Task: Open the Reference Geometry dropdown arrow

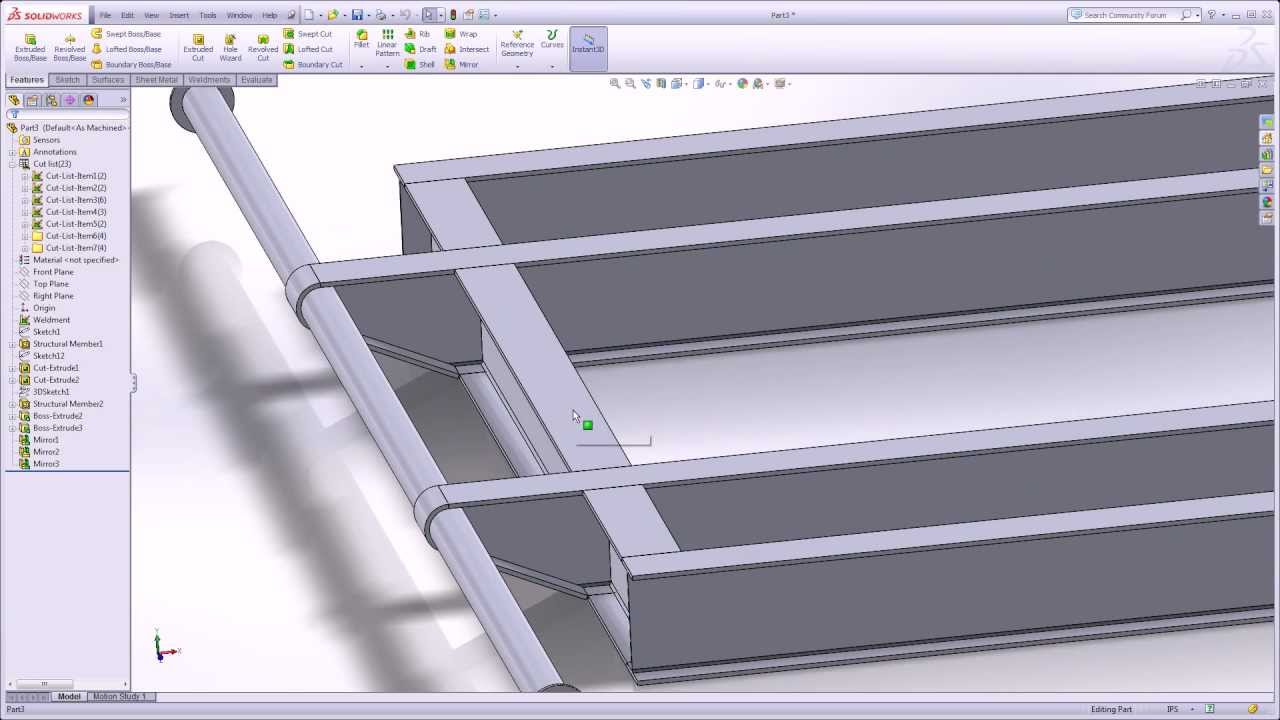Action: click(x=517, y=66)
